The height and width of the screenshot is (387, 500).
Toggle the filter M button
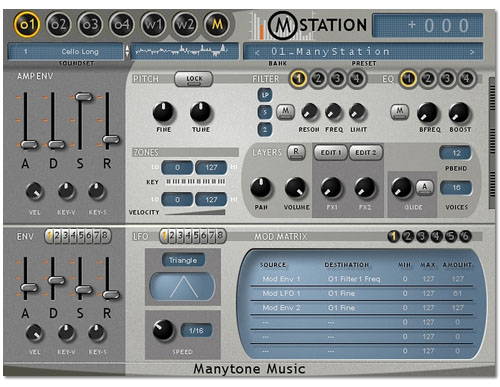pyautogui.click(x=286, y=112)
